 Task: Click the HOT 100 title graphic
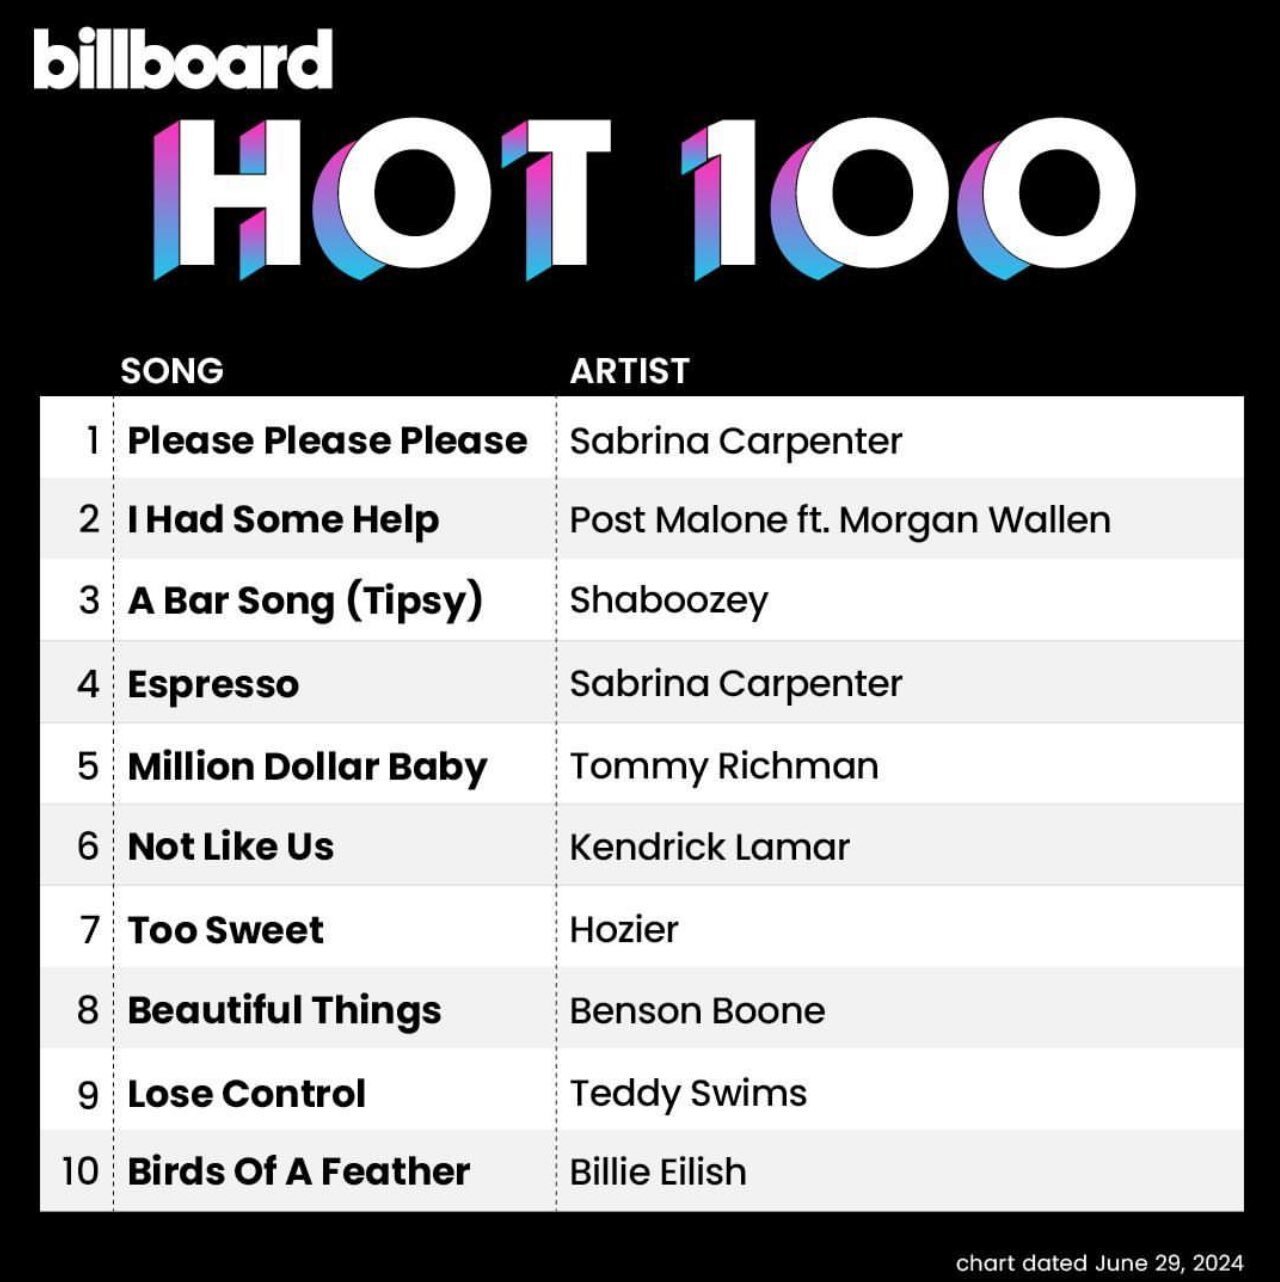pos(644,198)
